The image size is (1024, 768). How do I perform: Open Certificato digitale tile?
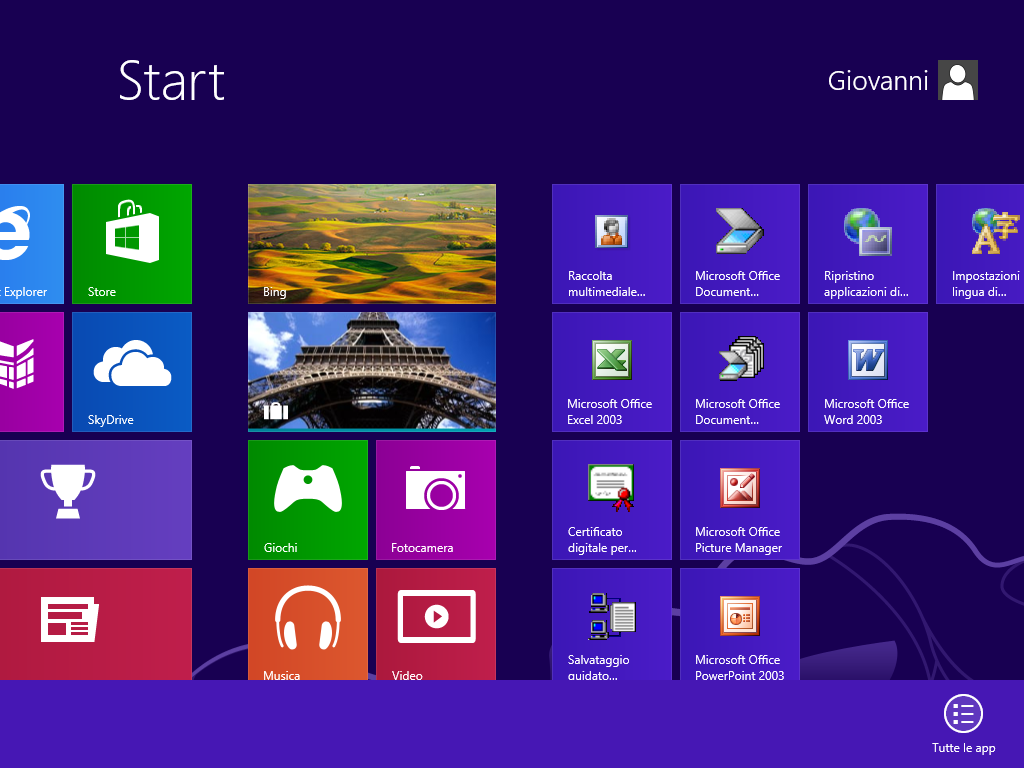611,500
